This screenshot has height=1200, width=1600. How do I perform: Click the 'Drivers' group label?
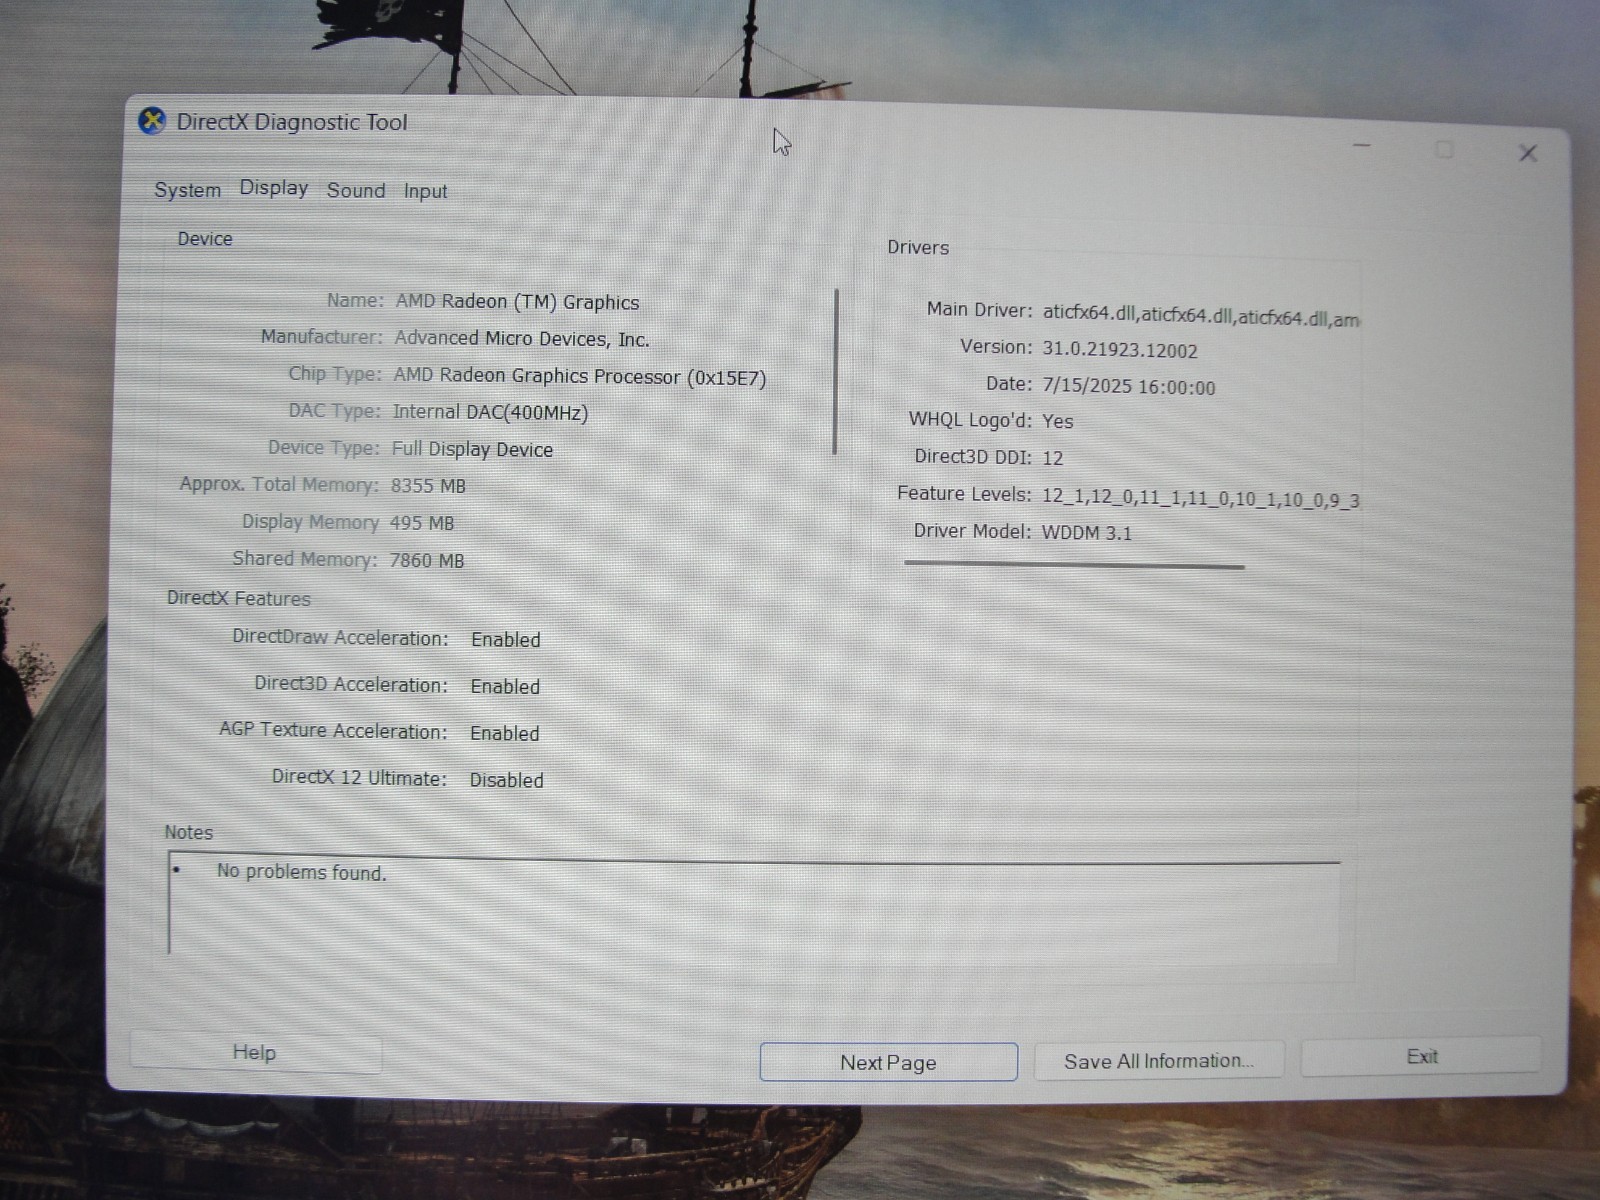[918, 248]
